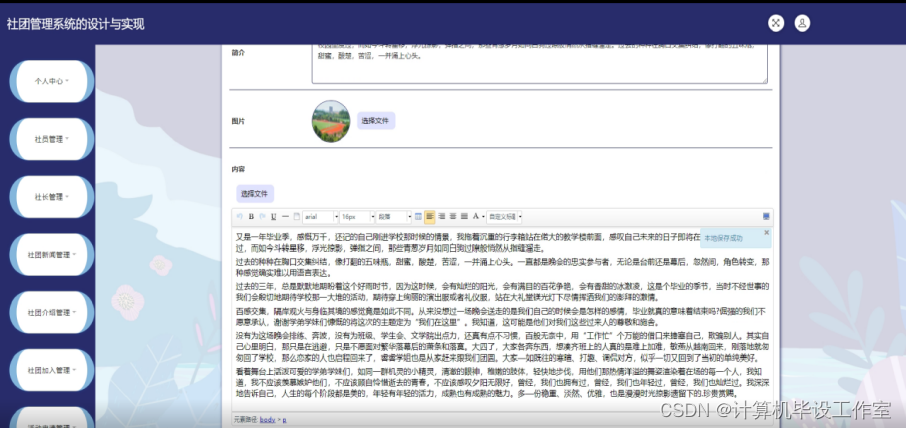The height and width of the screenshot is (429, 906).
Task: Click the clear document icon in the toolbar
Action: [297, 216]
